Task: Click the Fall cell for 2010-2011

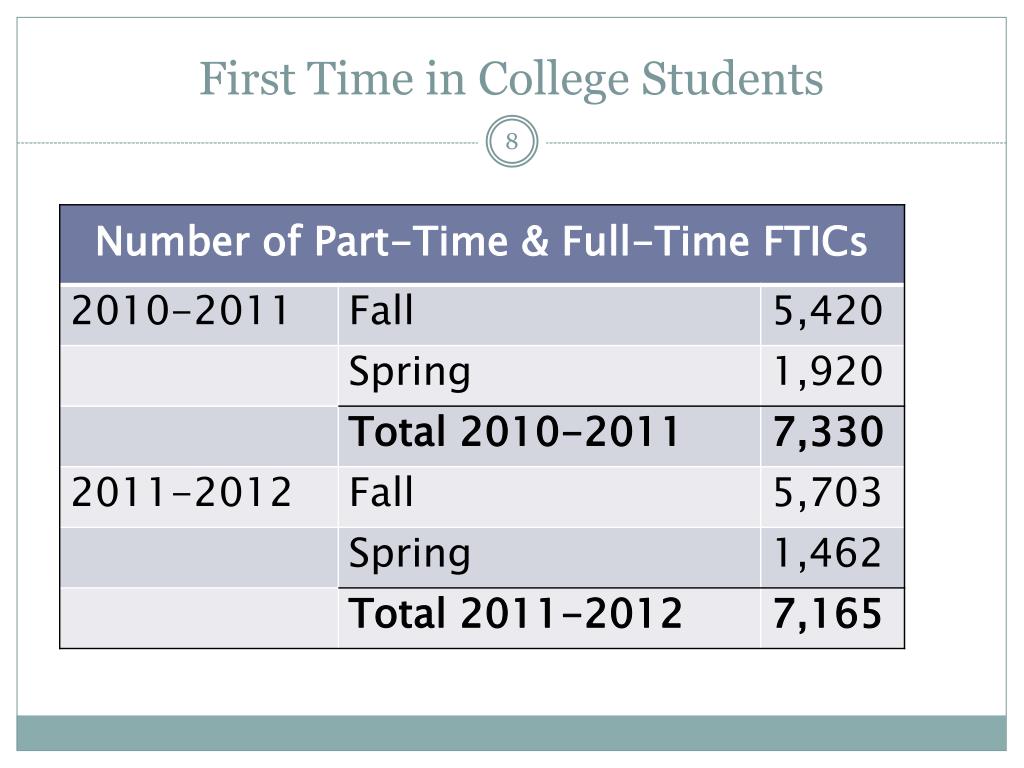Action: pyautogui.click(x=549, y=315)
